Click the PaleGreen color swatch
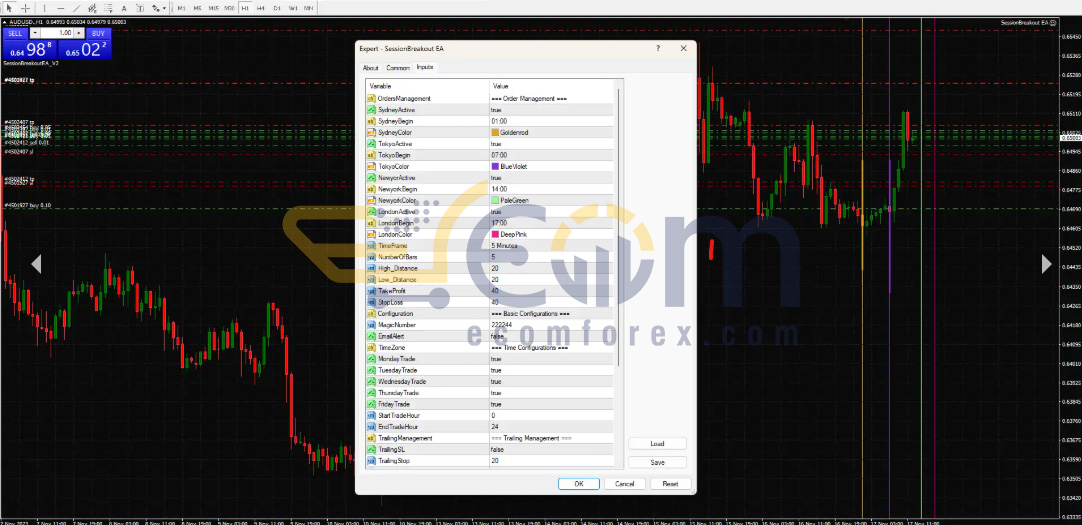The width and height of the screenshot is (1082, 525). 495,200
